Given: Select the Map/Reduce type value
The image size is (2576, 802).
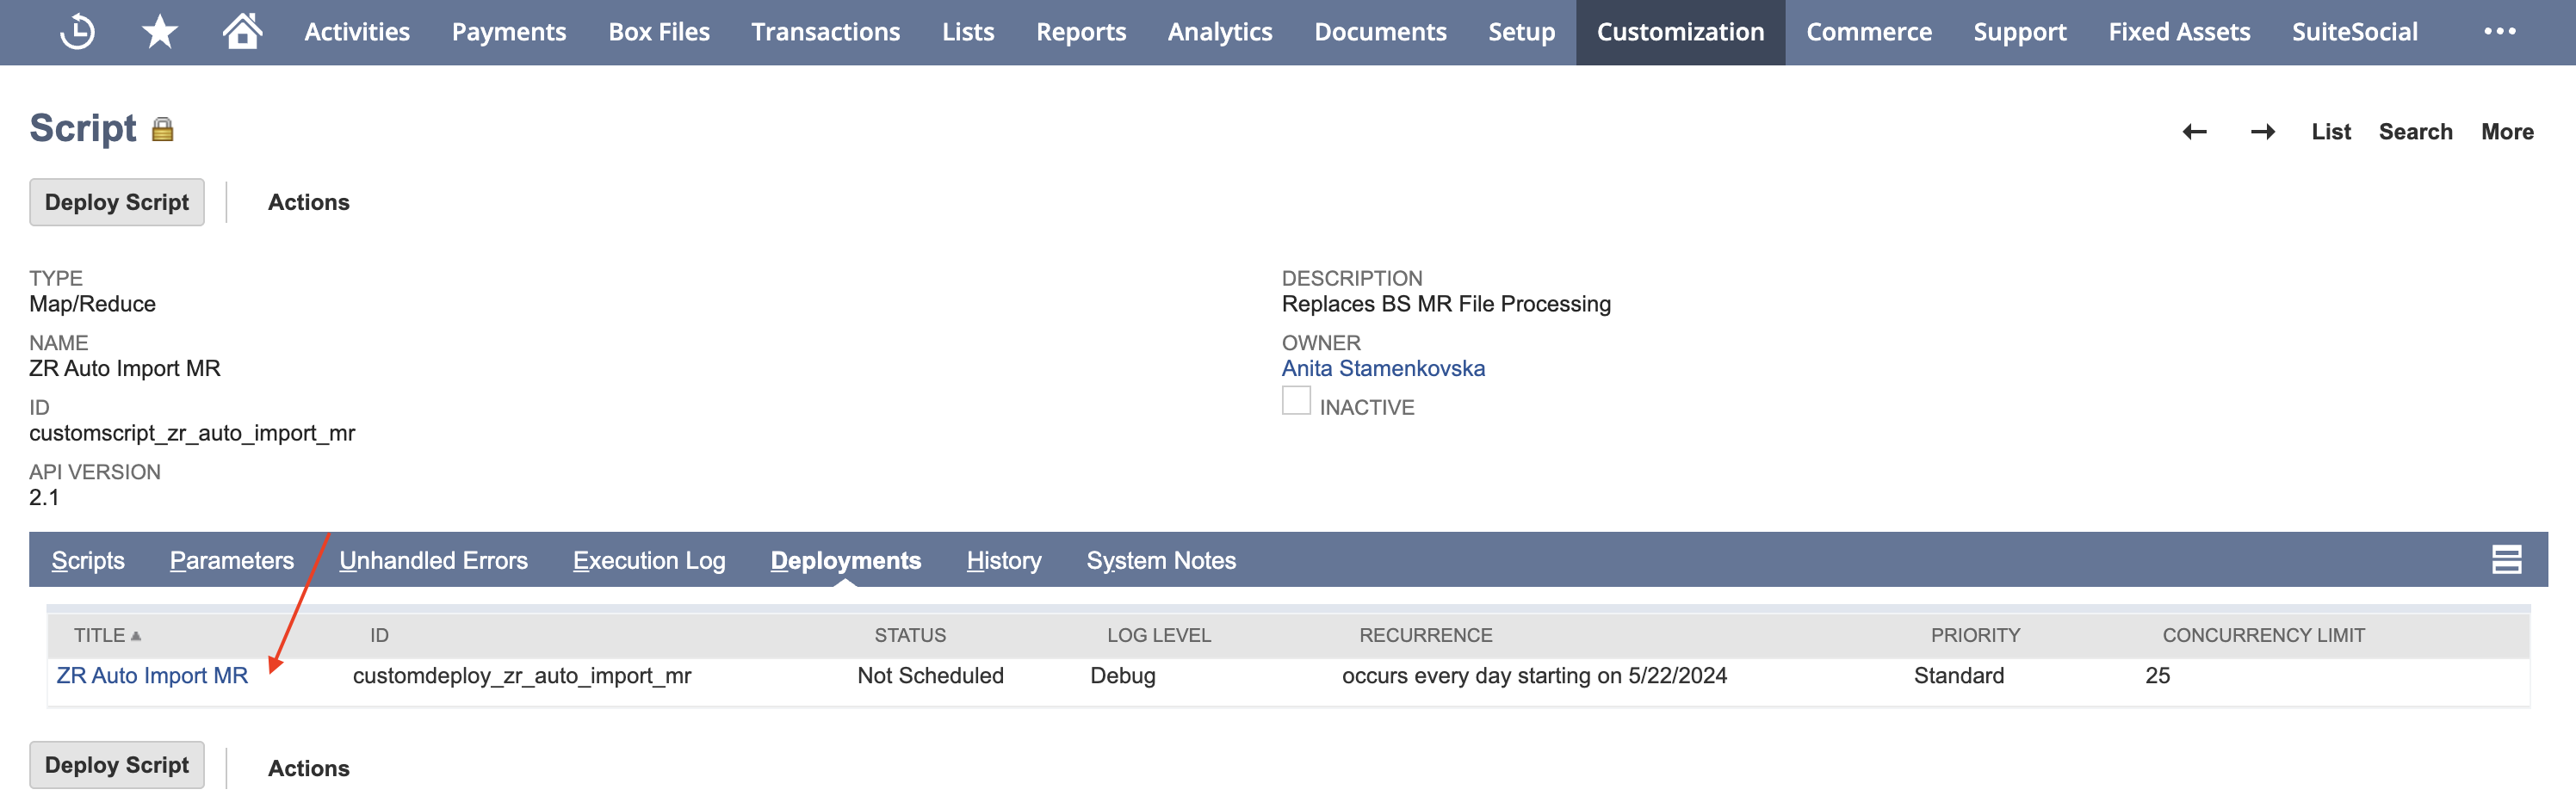Looking at the screenshot, I should [x=92, y=304].
